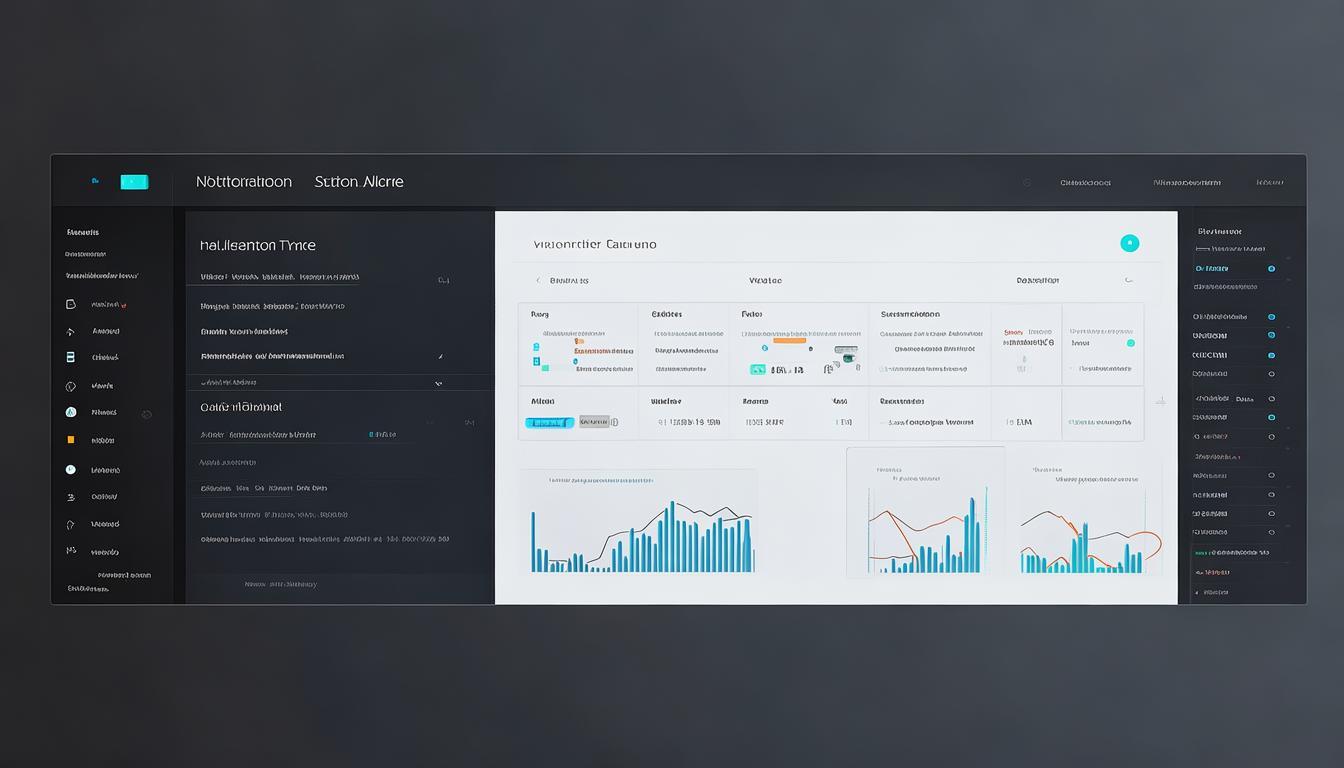1344x768 pixels.
Task: Click the orange slider bar in the dashboard card
Action: pos(789,340)
